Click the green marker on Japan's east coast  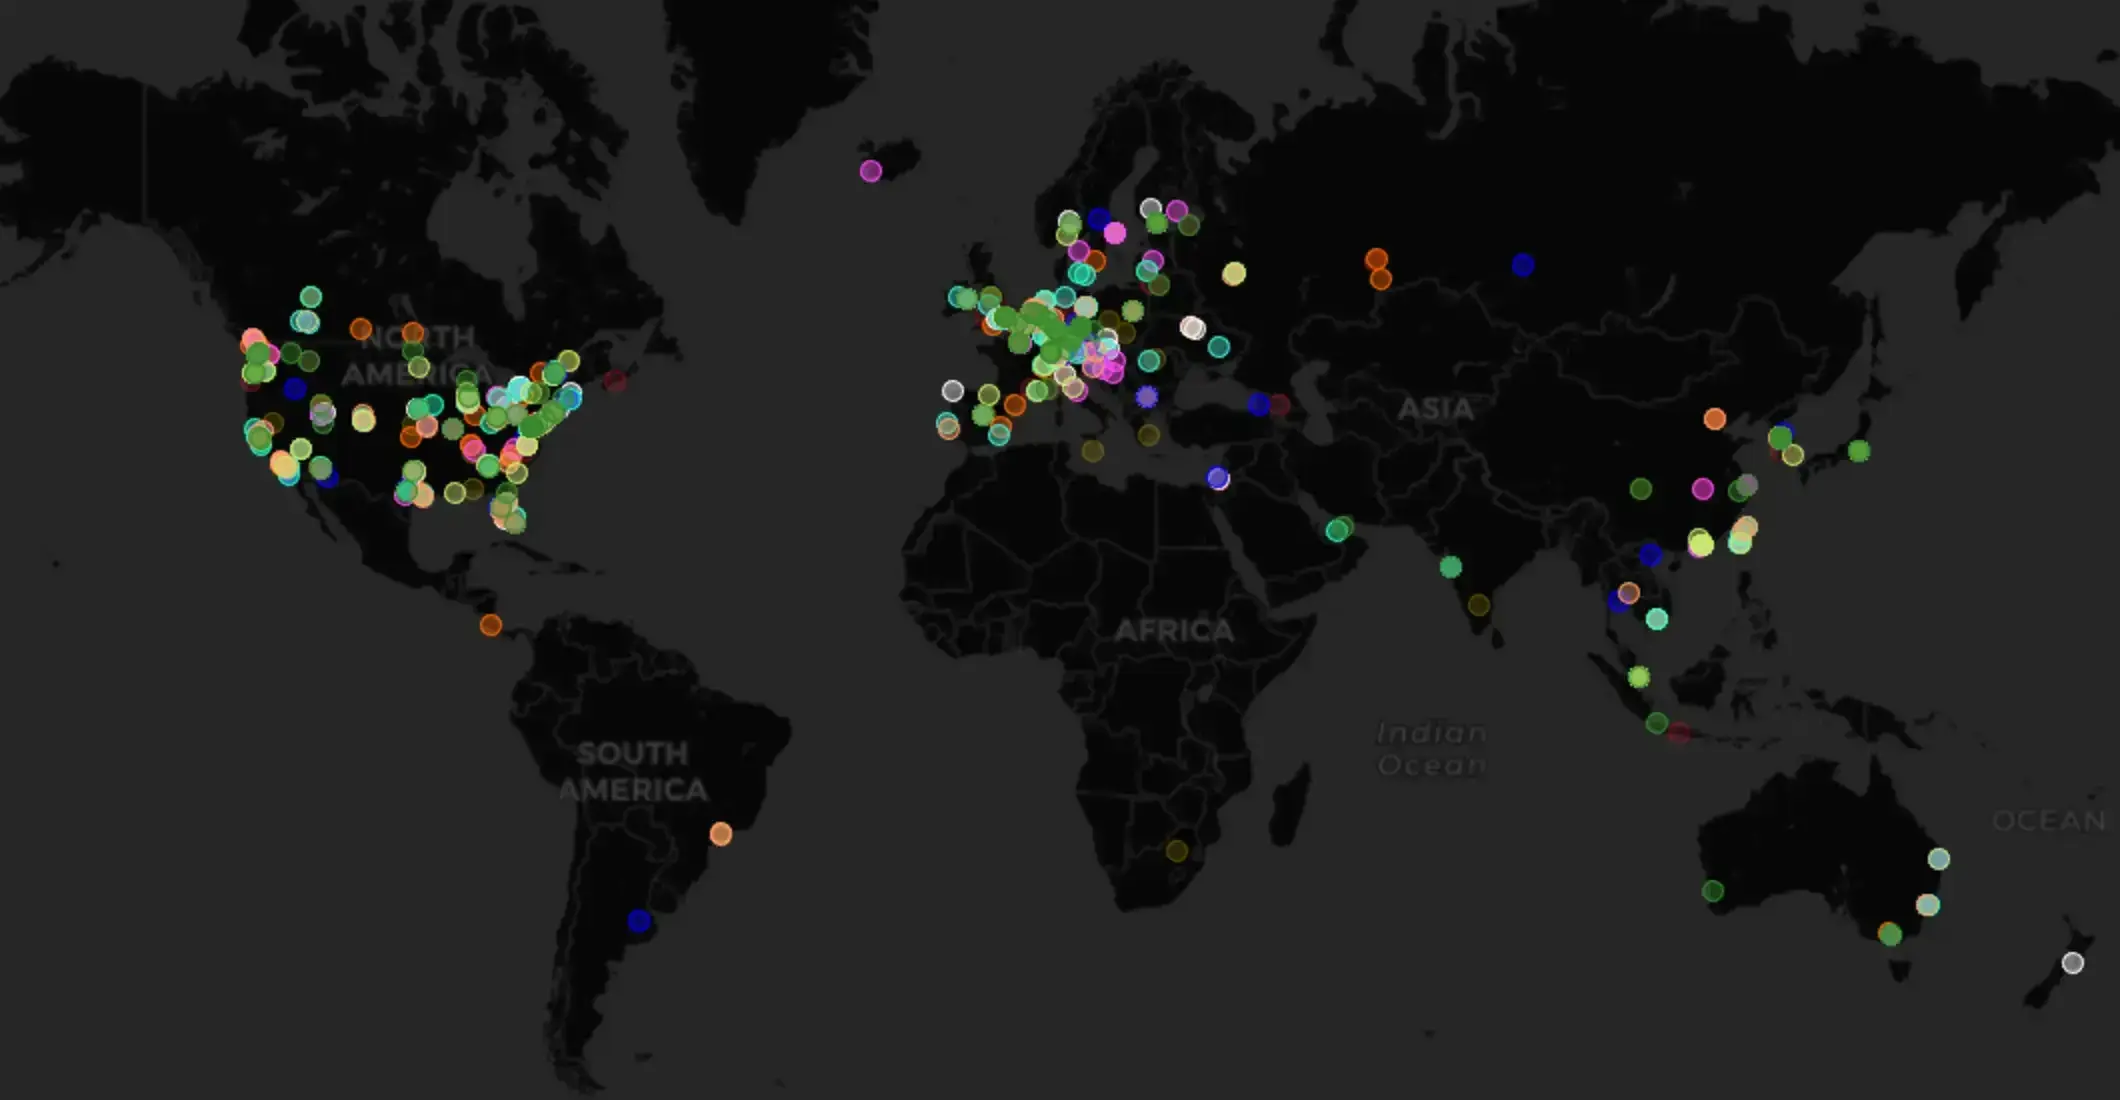[x=1859, y=451]
